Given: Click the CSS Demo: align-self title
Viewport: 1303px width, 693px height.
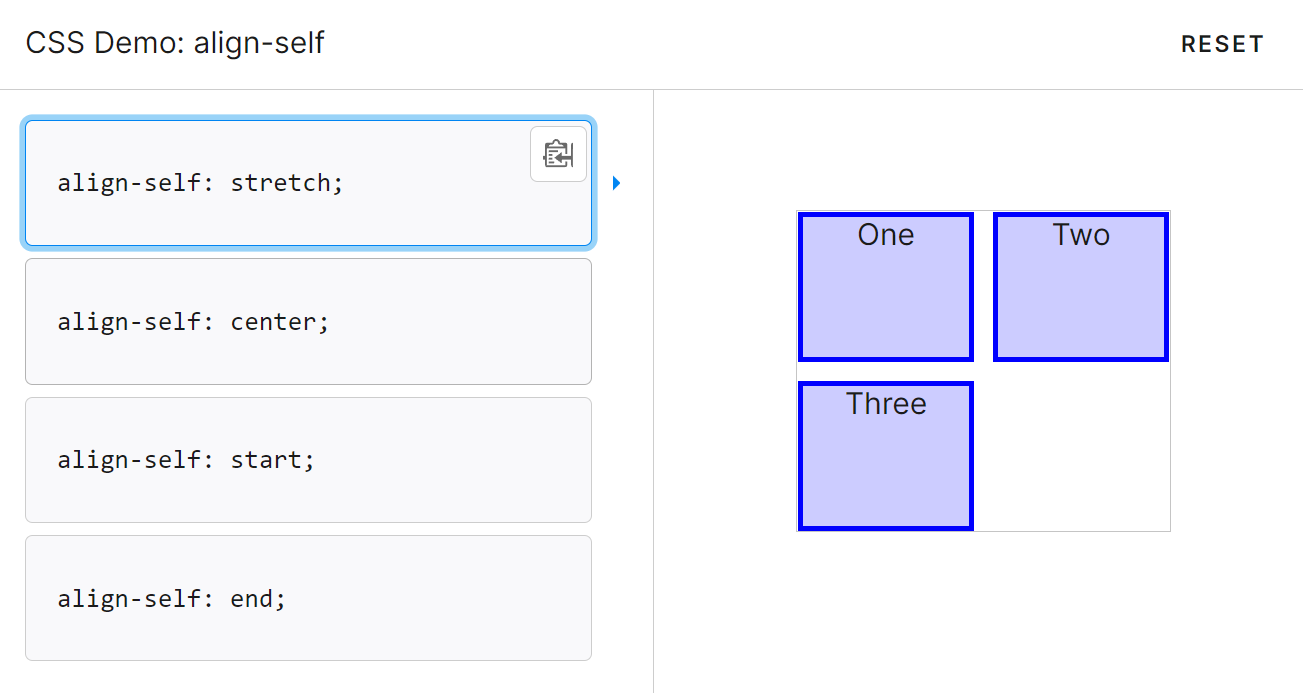Looking at the screenshot, I should [175, 43].
